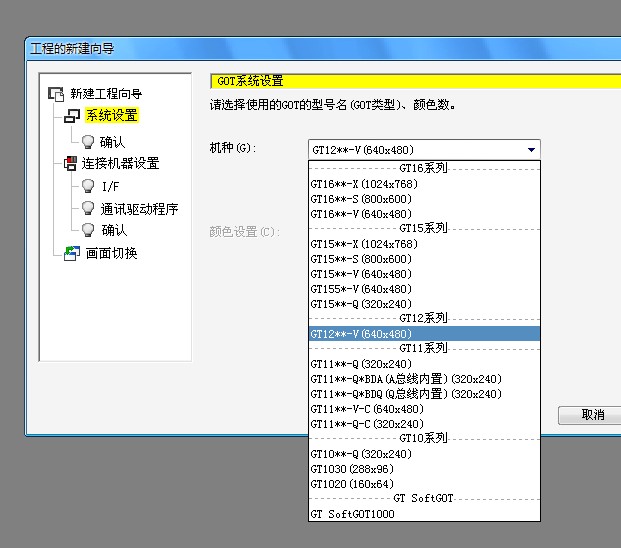Select GT1030 (288x96) model entry

(x=354, y=469)
